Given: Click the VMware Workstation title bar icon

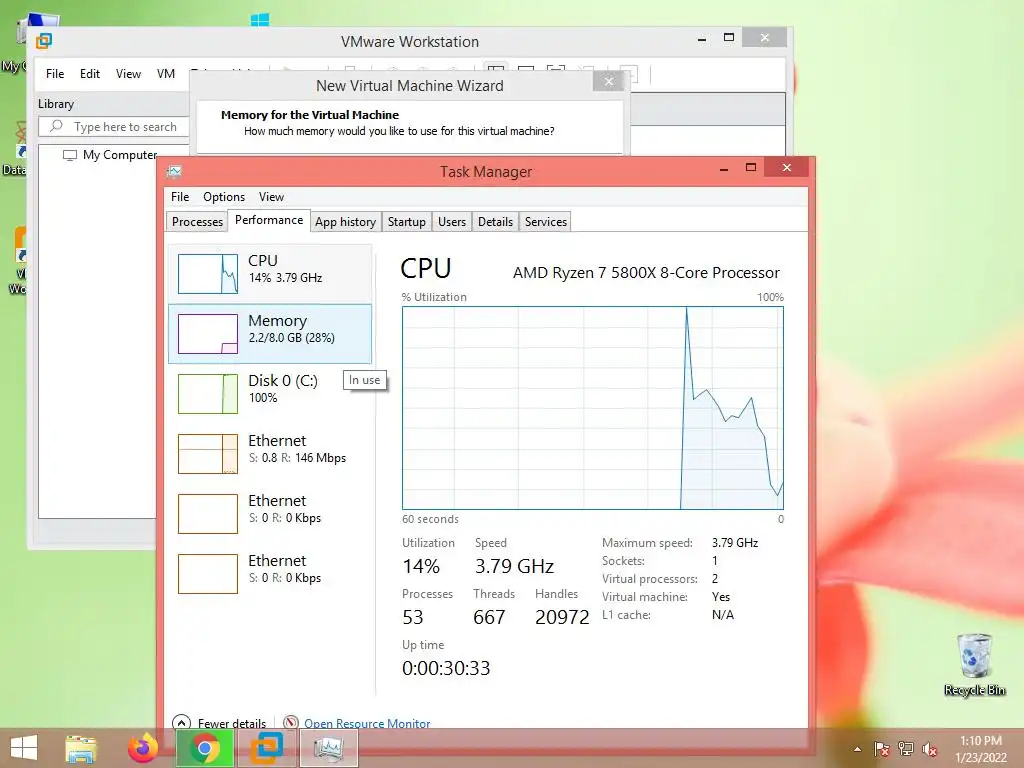Looking at the screenshot, I should 44,41.
